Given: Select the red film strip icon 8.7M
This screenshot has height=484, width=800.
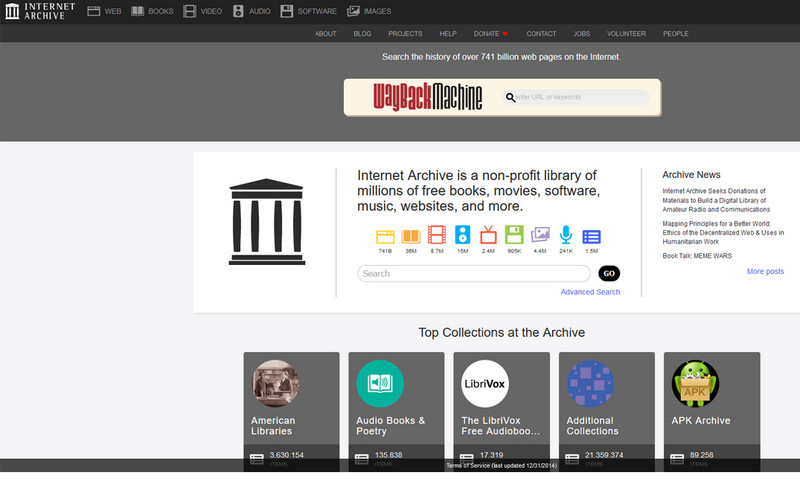Looking at the screenshot, I should tap(437, 235).
